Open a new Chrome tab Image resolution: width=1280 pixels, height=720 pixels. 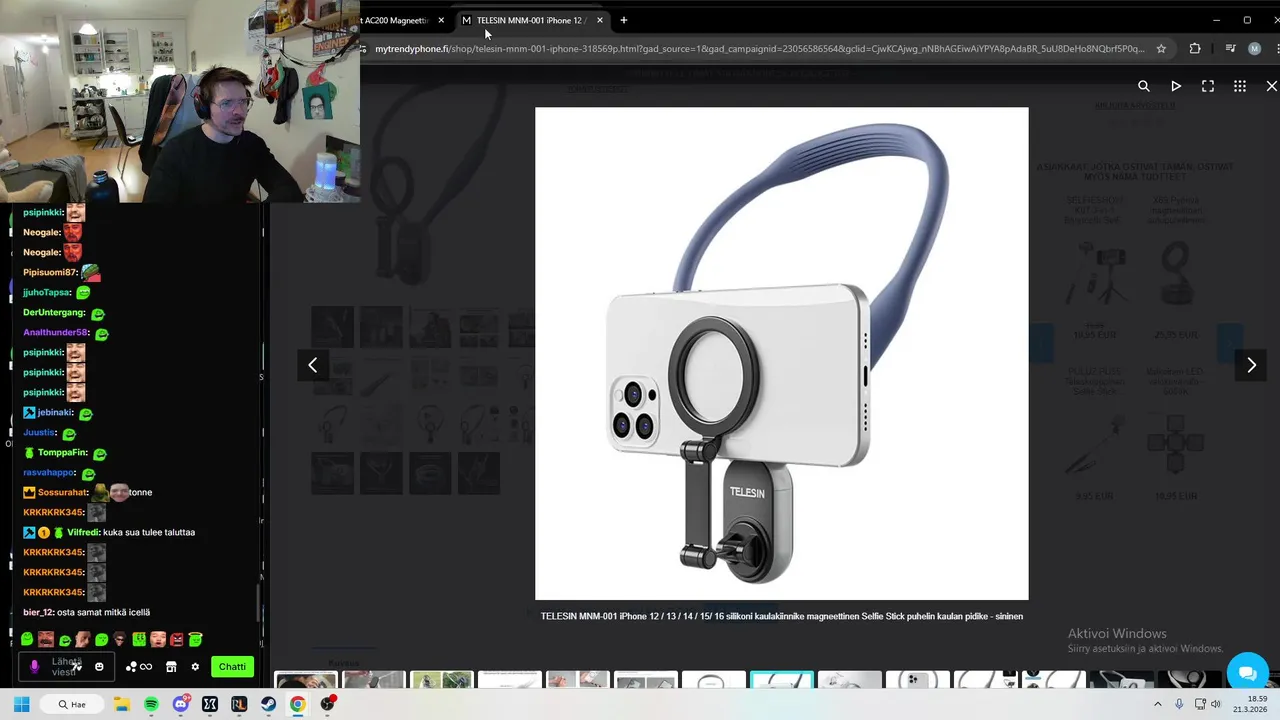coord(624,20)
